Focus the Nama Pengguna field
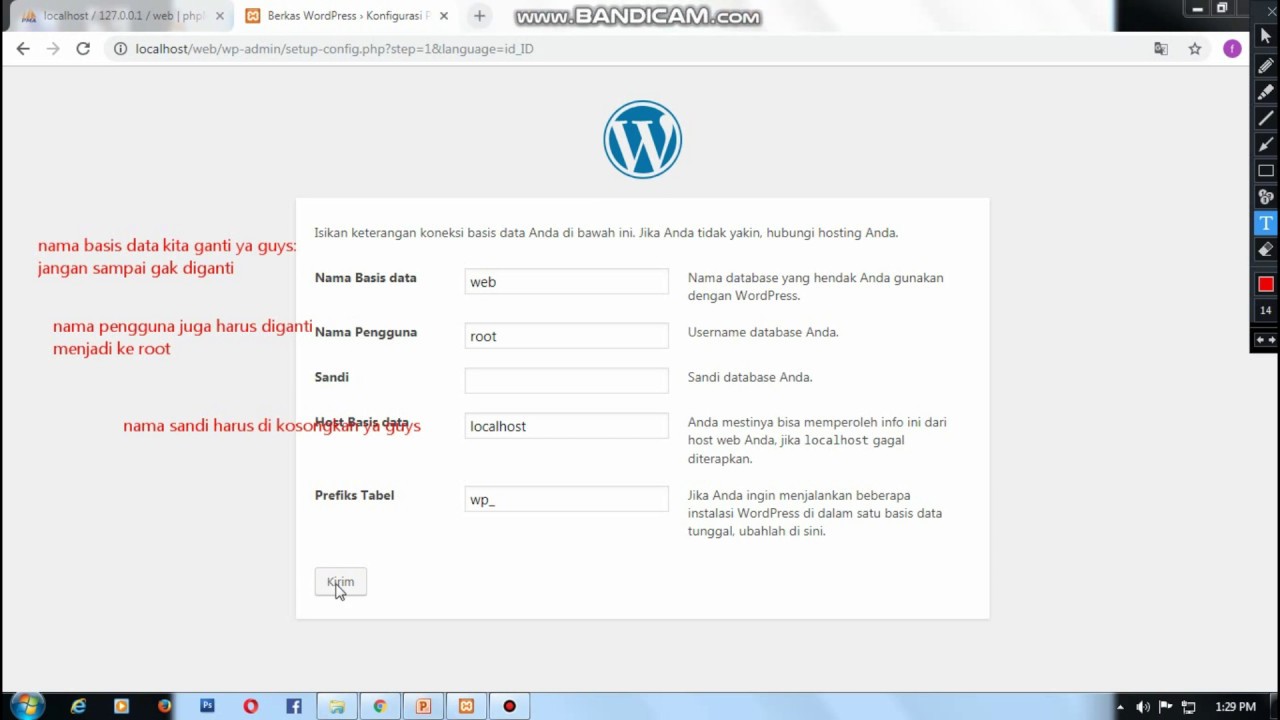 566,336
